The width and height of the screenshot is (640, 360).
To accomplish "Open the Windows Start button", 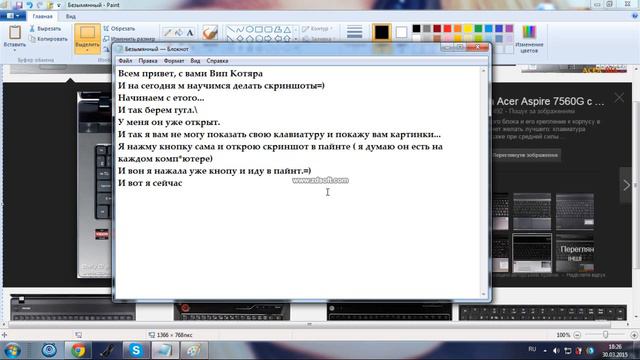I will tap(12, 351).
